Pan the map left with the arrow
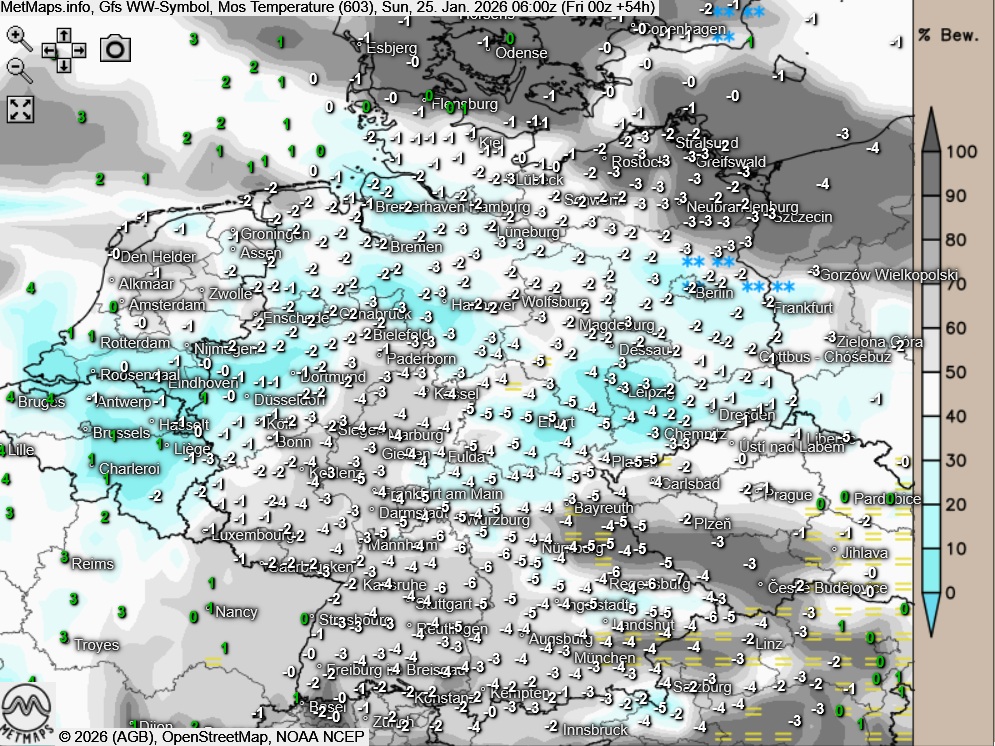The image size is (995, 746). click(x=48, y=49)
